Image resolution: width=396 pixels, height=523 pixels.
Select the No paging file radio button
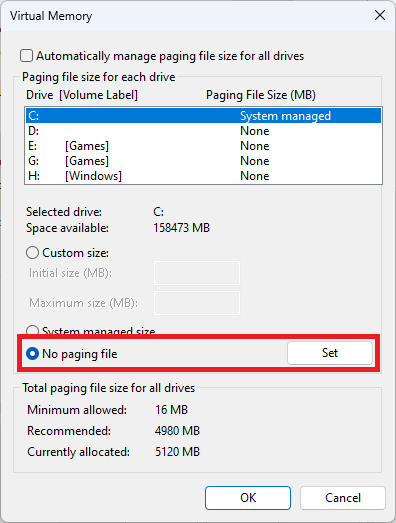coord(32,354)
